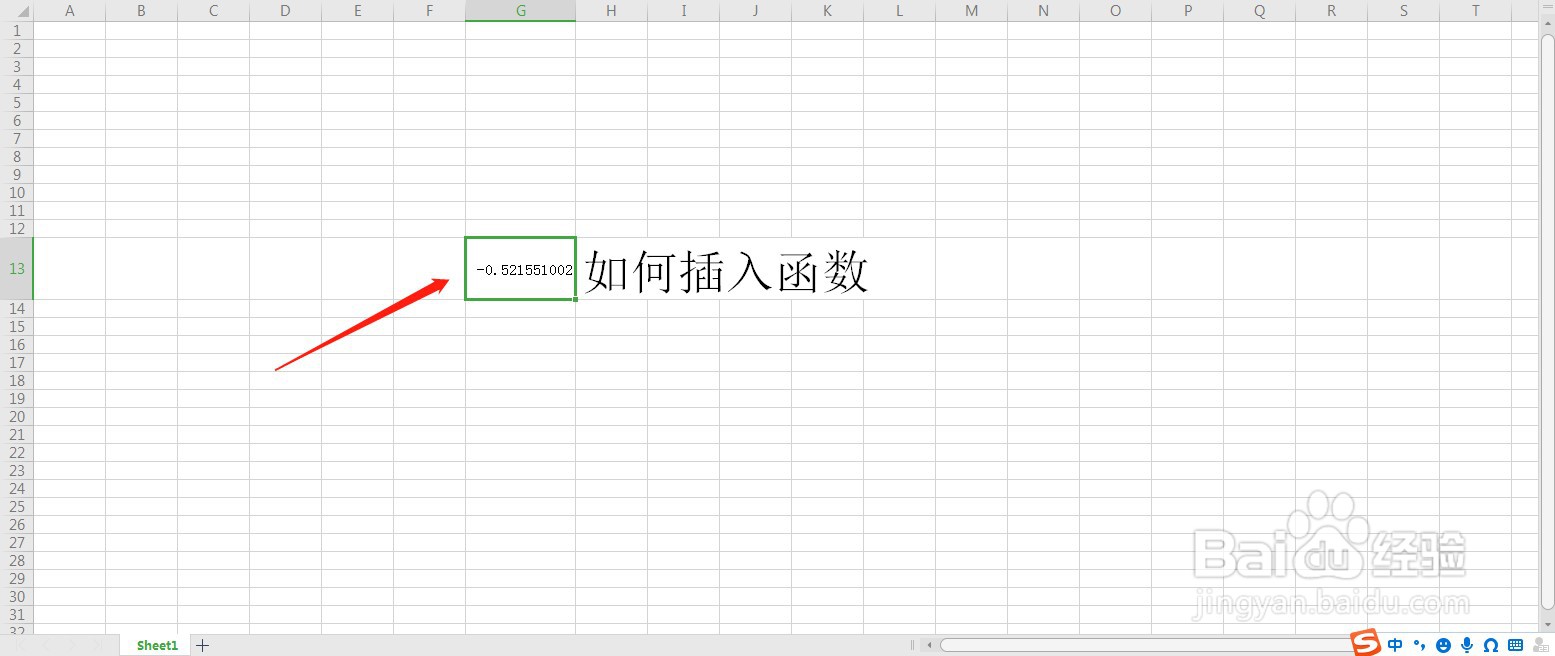Open the soft keyboard icon in the input toolbar
1555x656 pixels.
[1515, 645]
